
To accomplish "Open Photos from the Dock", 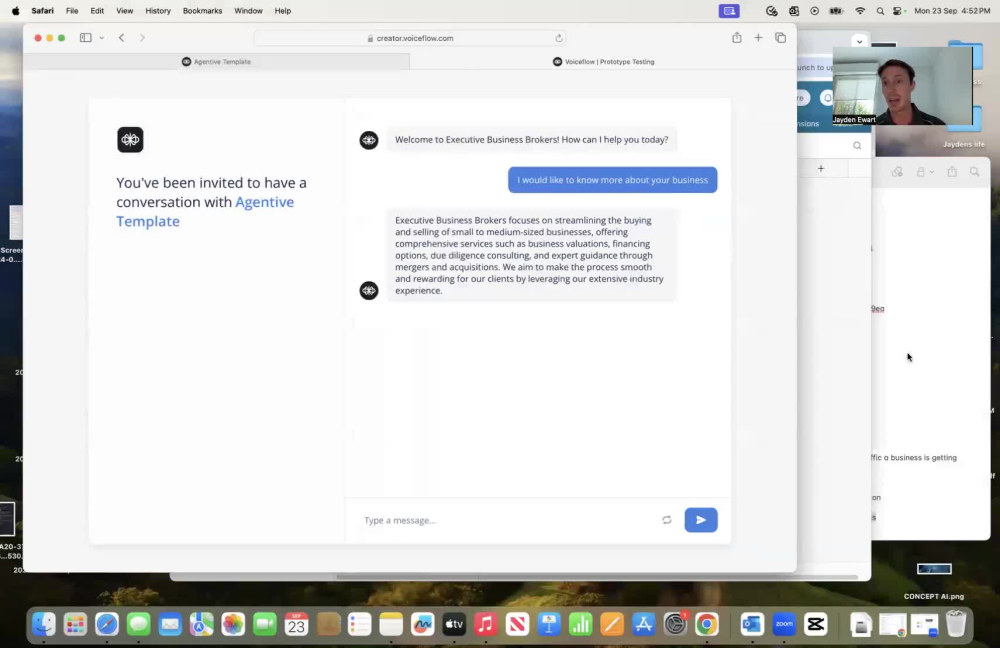I will coord(233,624).
